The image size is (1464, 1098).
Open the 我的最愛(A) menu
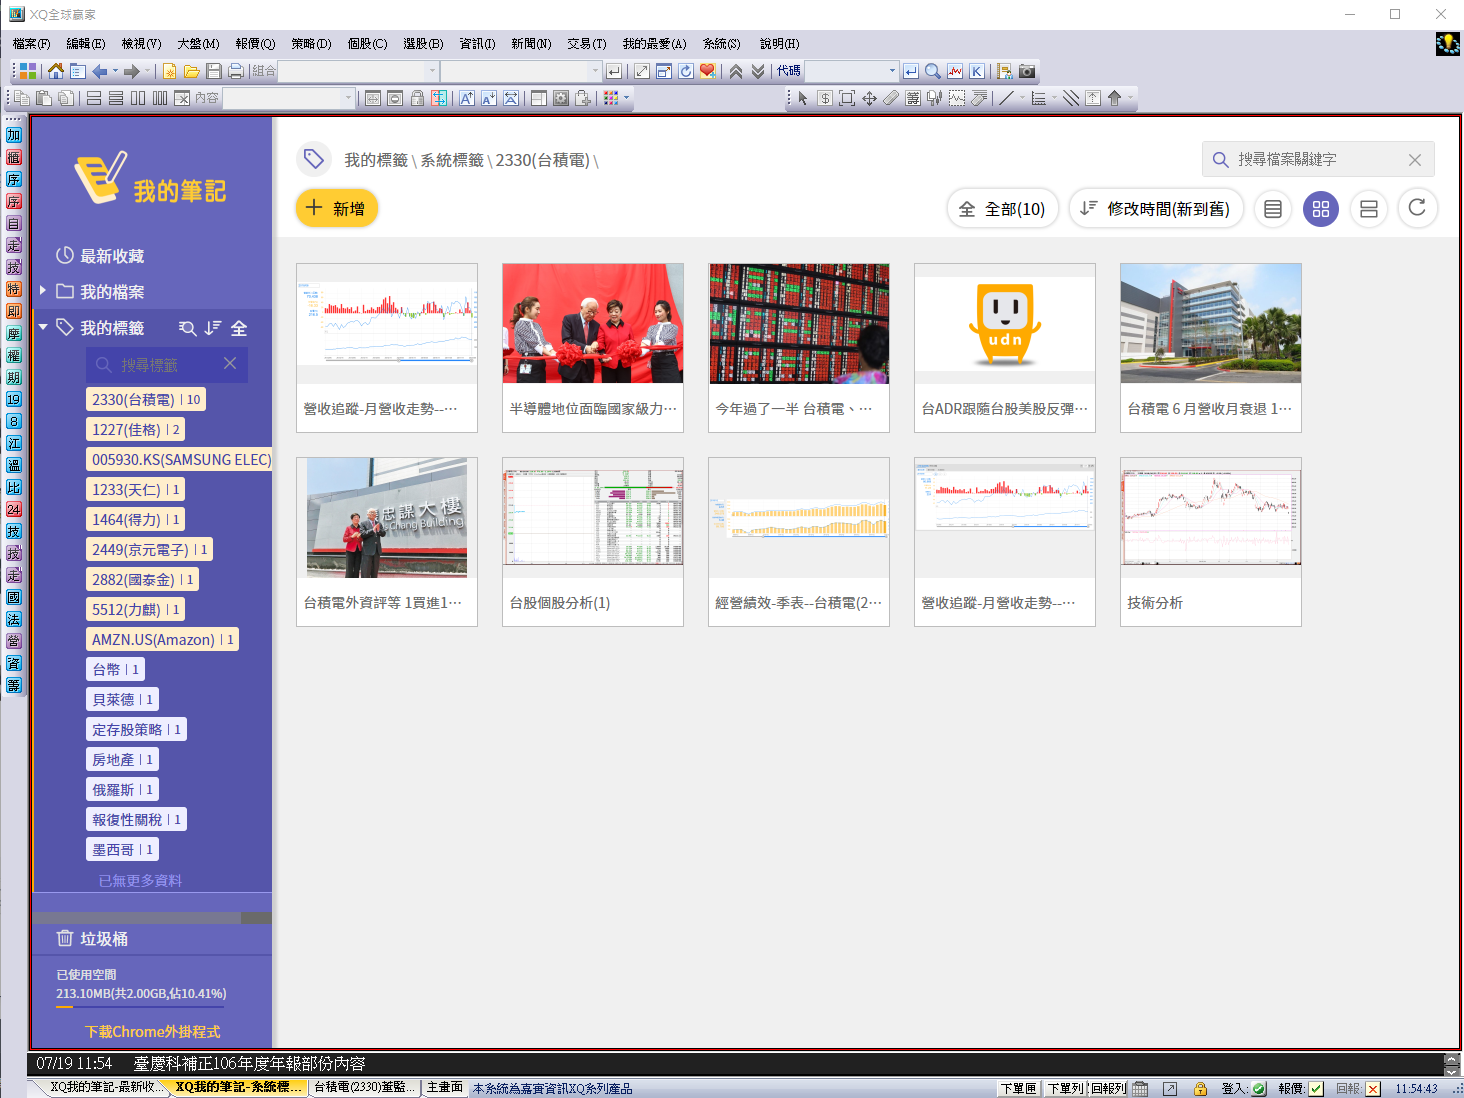pyautogui.click(x=654, y=44)
